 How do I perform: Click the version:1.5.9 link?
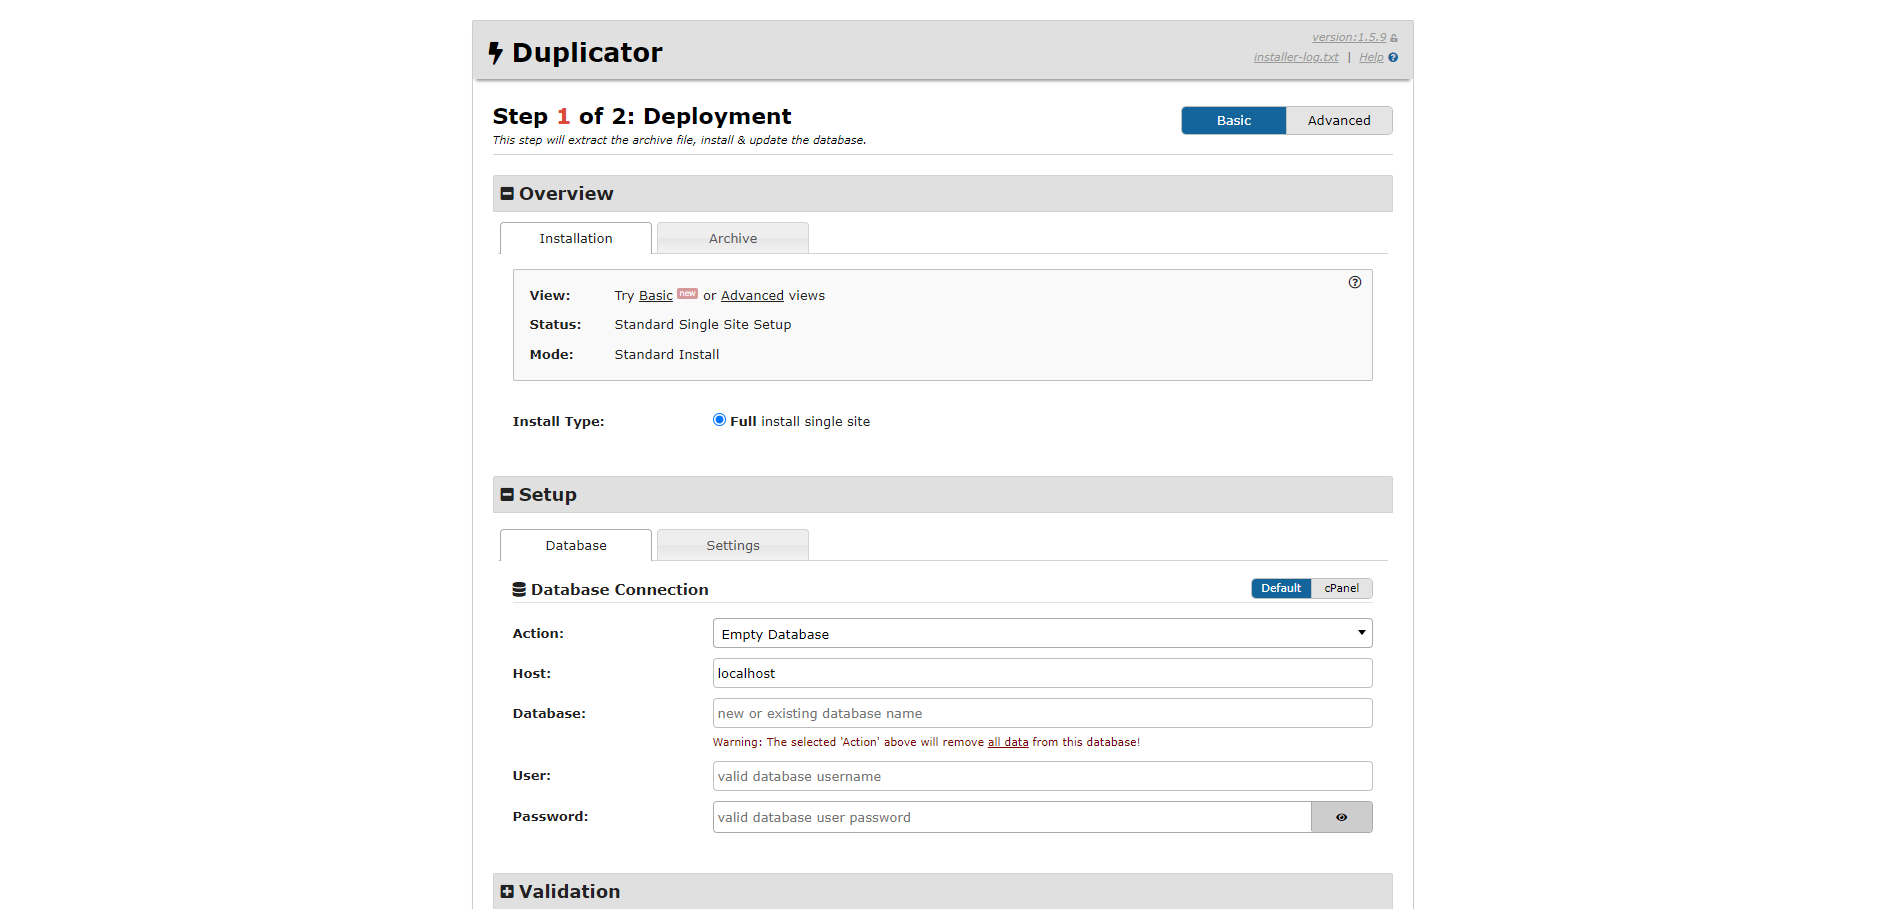[x=1349, y=37]
